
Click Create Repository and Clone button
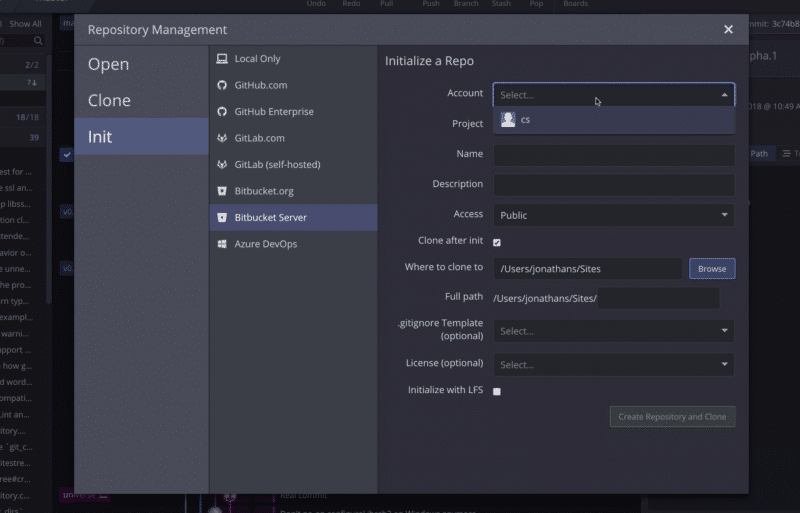pyautogui.click(x=672, y=417)
